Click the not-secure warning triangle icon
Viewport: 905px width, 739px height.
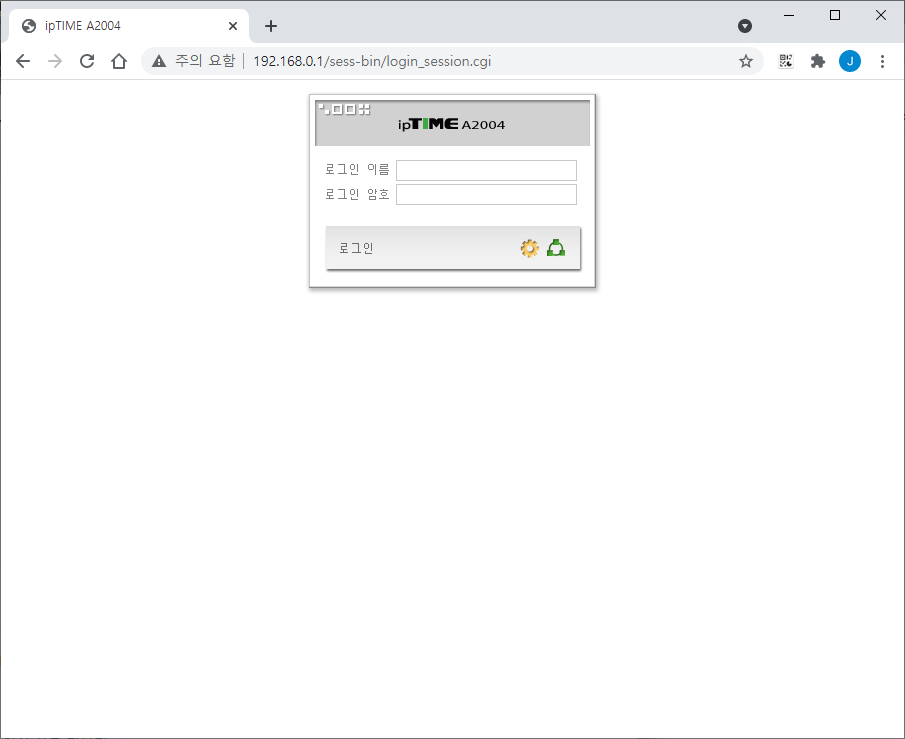pos(159,61)
